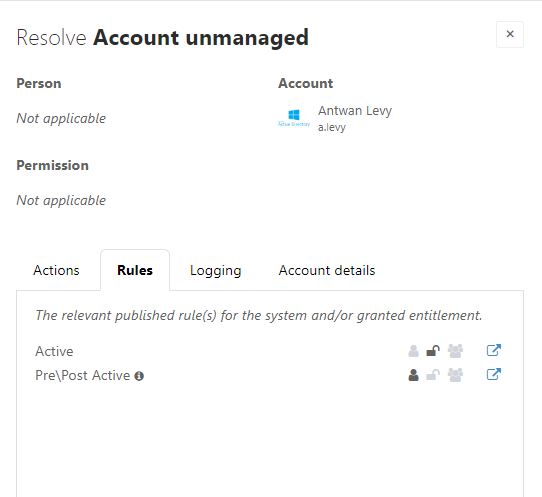The width and height of the screenshot is (542, 497).
Task: Select the Rules tab
Action: (x=135, y=270)
